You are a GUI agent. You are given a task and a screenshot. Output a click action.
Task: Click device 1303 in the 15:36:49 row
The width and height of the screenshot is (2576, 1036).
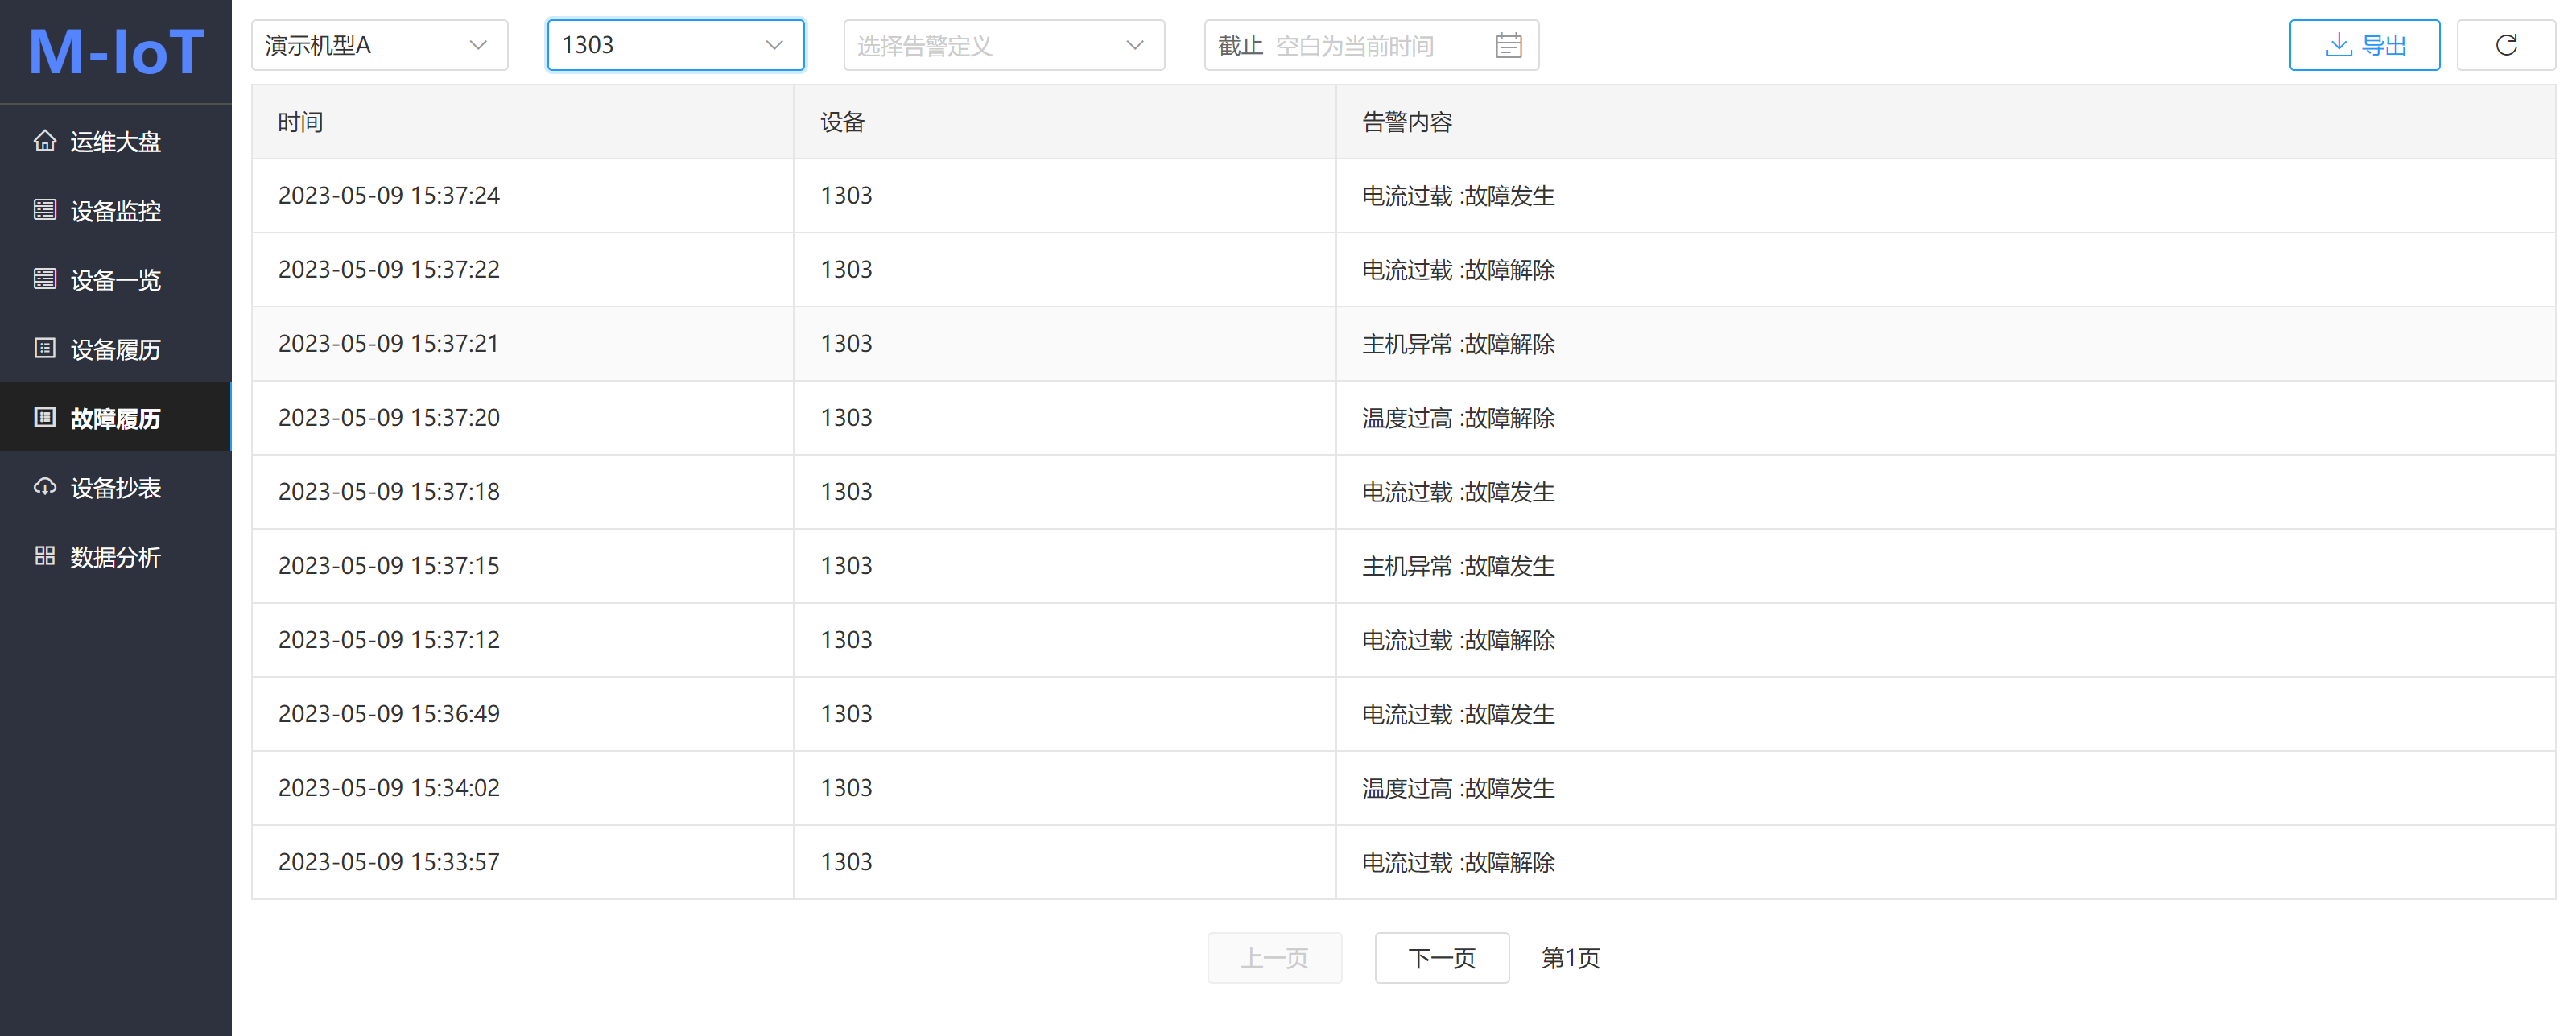846,713
